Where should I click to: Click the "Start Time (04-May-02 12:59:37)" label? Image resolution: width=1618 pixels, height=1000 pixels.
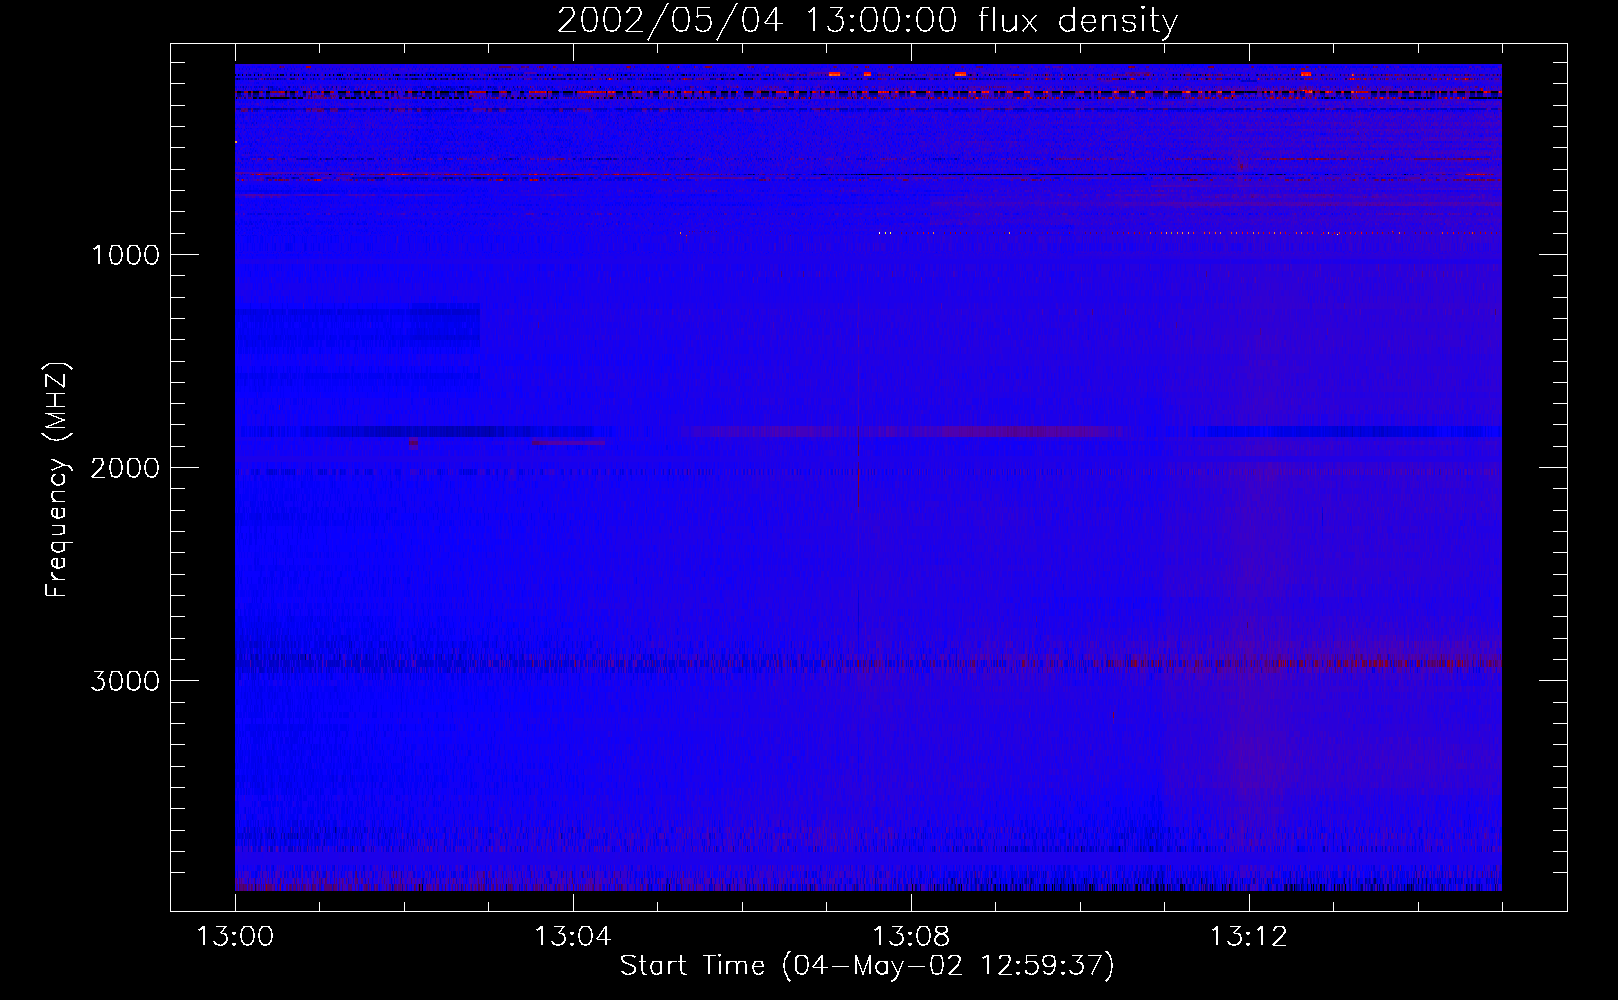pyautogui.click(x=867, y=966)
